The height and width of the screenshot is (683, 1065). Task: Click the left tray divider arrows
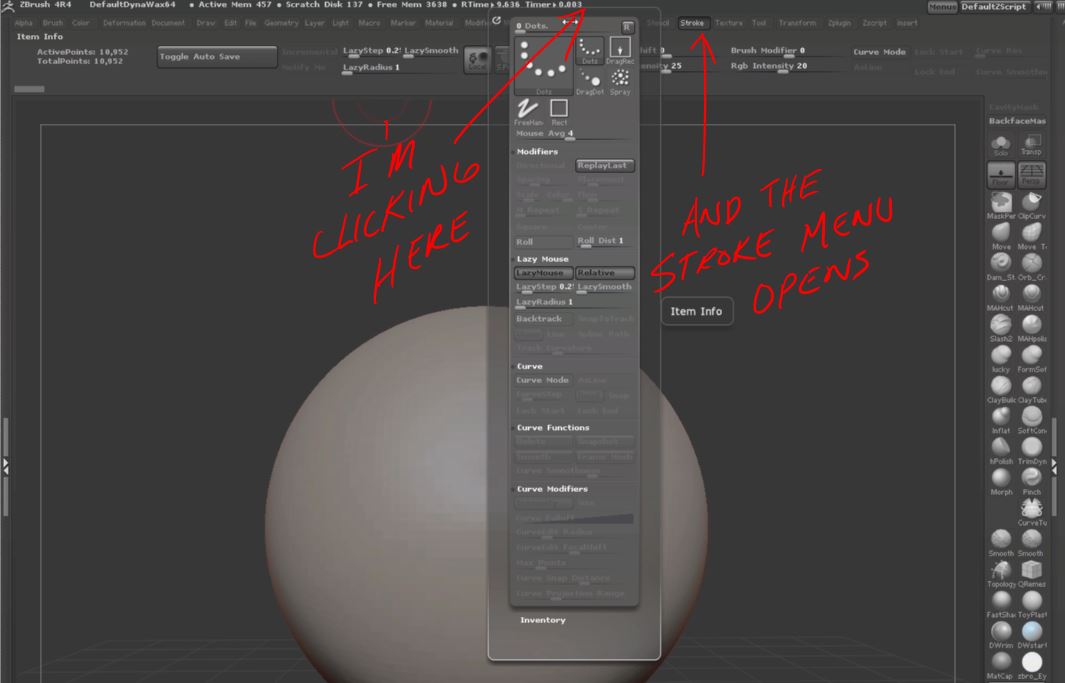[x=5, y=466]
